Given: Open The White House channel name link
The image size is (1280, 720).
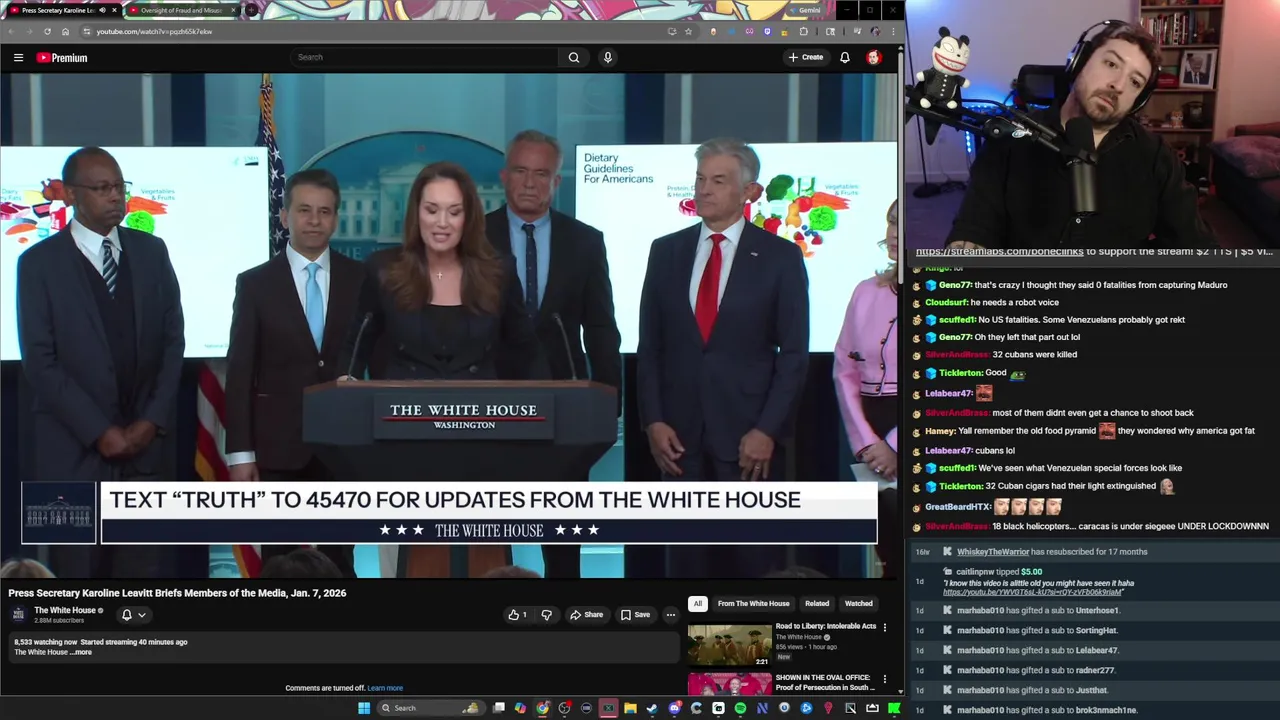Looking at the screenshot, I should (65, 610).
